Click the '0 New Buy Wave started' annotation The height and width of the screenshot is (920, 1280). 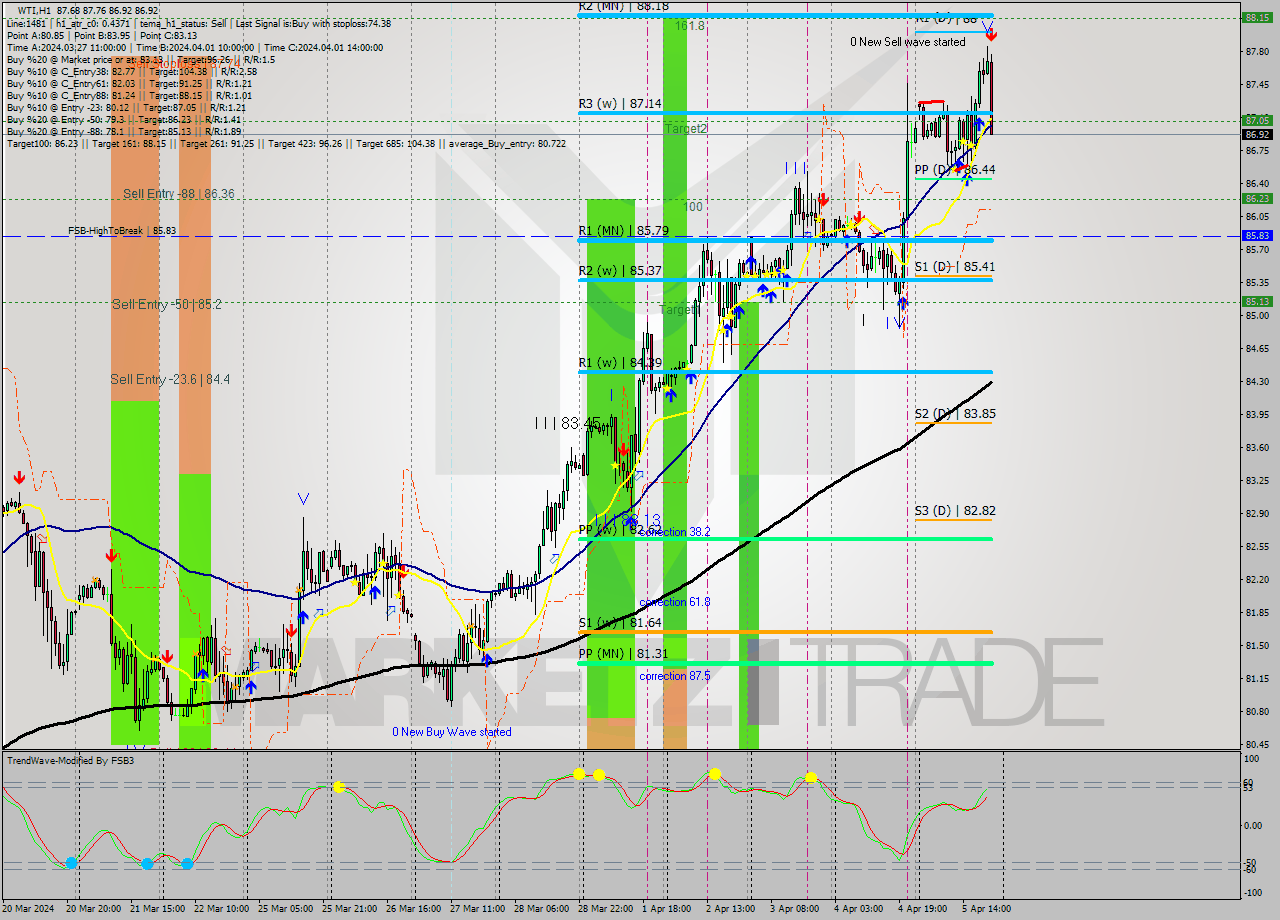coord(452,732)
